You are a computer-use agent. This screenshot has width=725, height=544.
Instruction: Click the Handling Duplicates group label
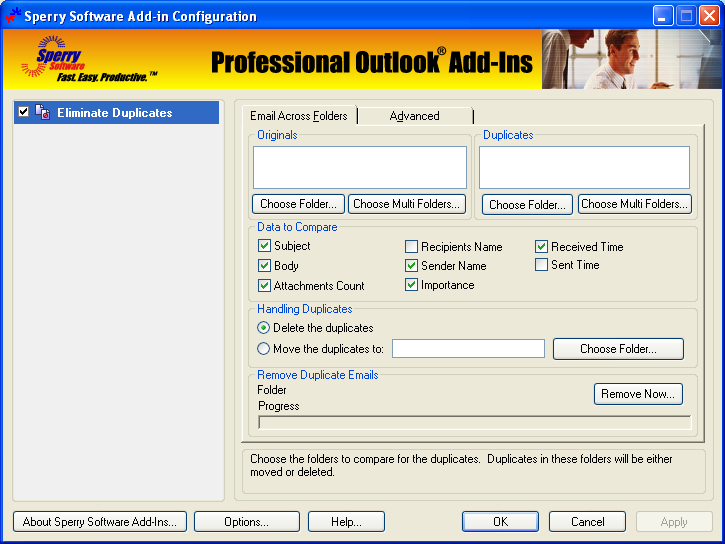(305, 309)
